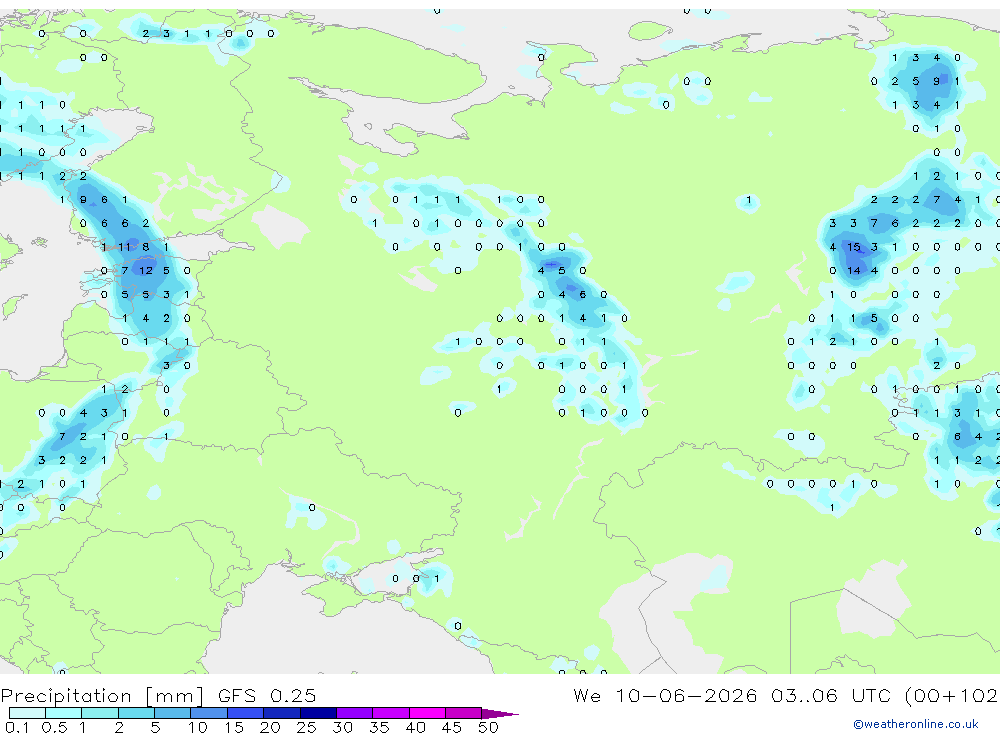Select the 2–5 mm legend color swatch
This screenshot has width=1000, height=733.
click(136, 713)
